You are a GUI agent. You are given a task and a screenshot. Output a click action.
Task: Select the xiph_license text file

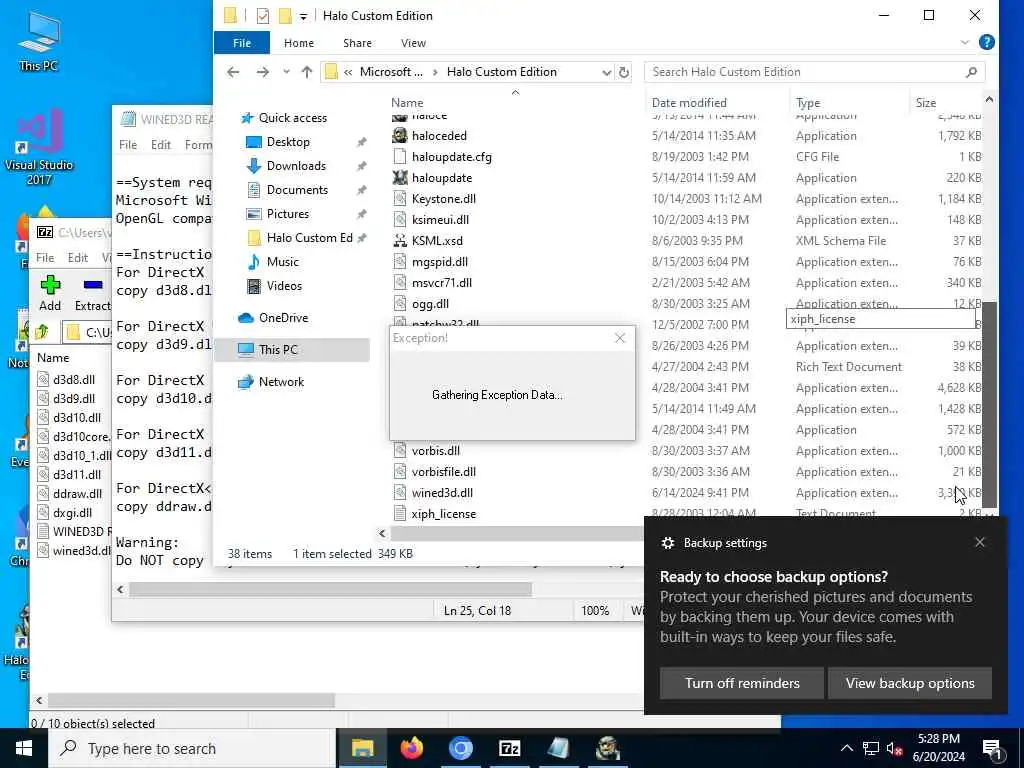443,514
